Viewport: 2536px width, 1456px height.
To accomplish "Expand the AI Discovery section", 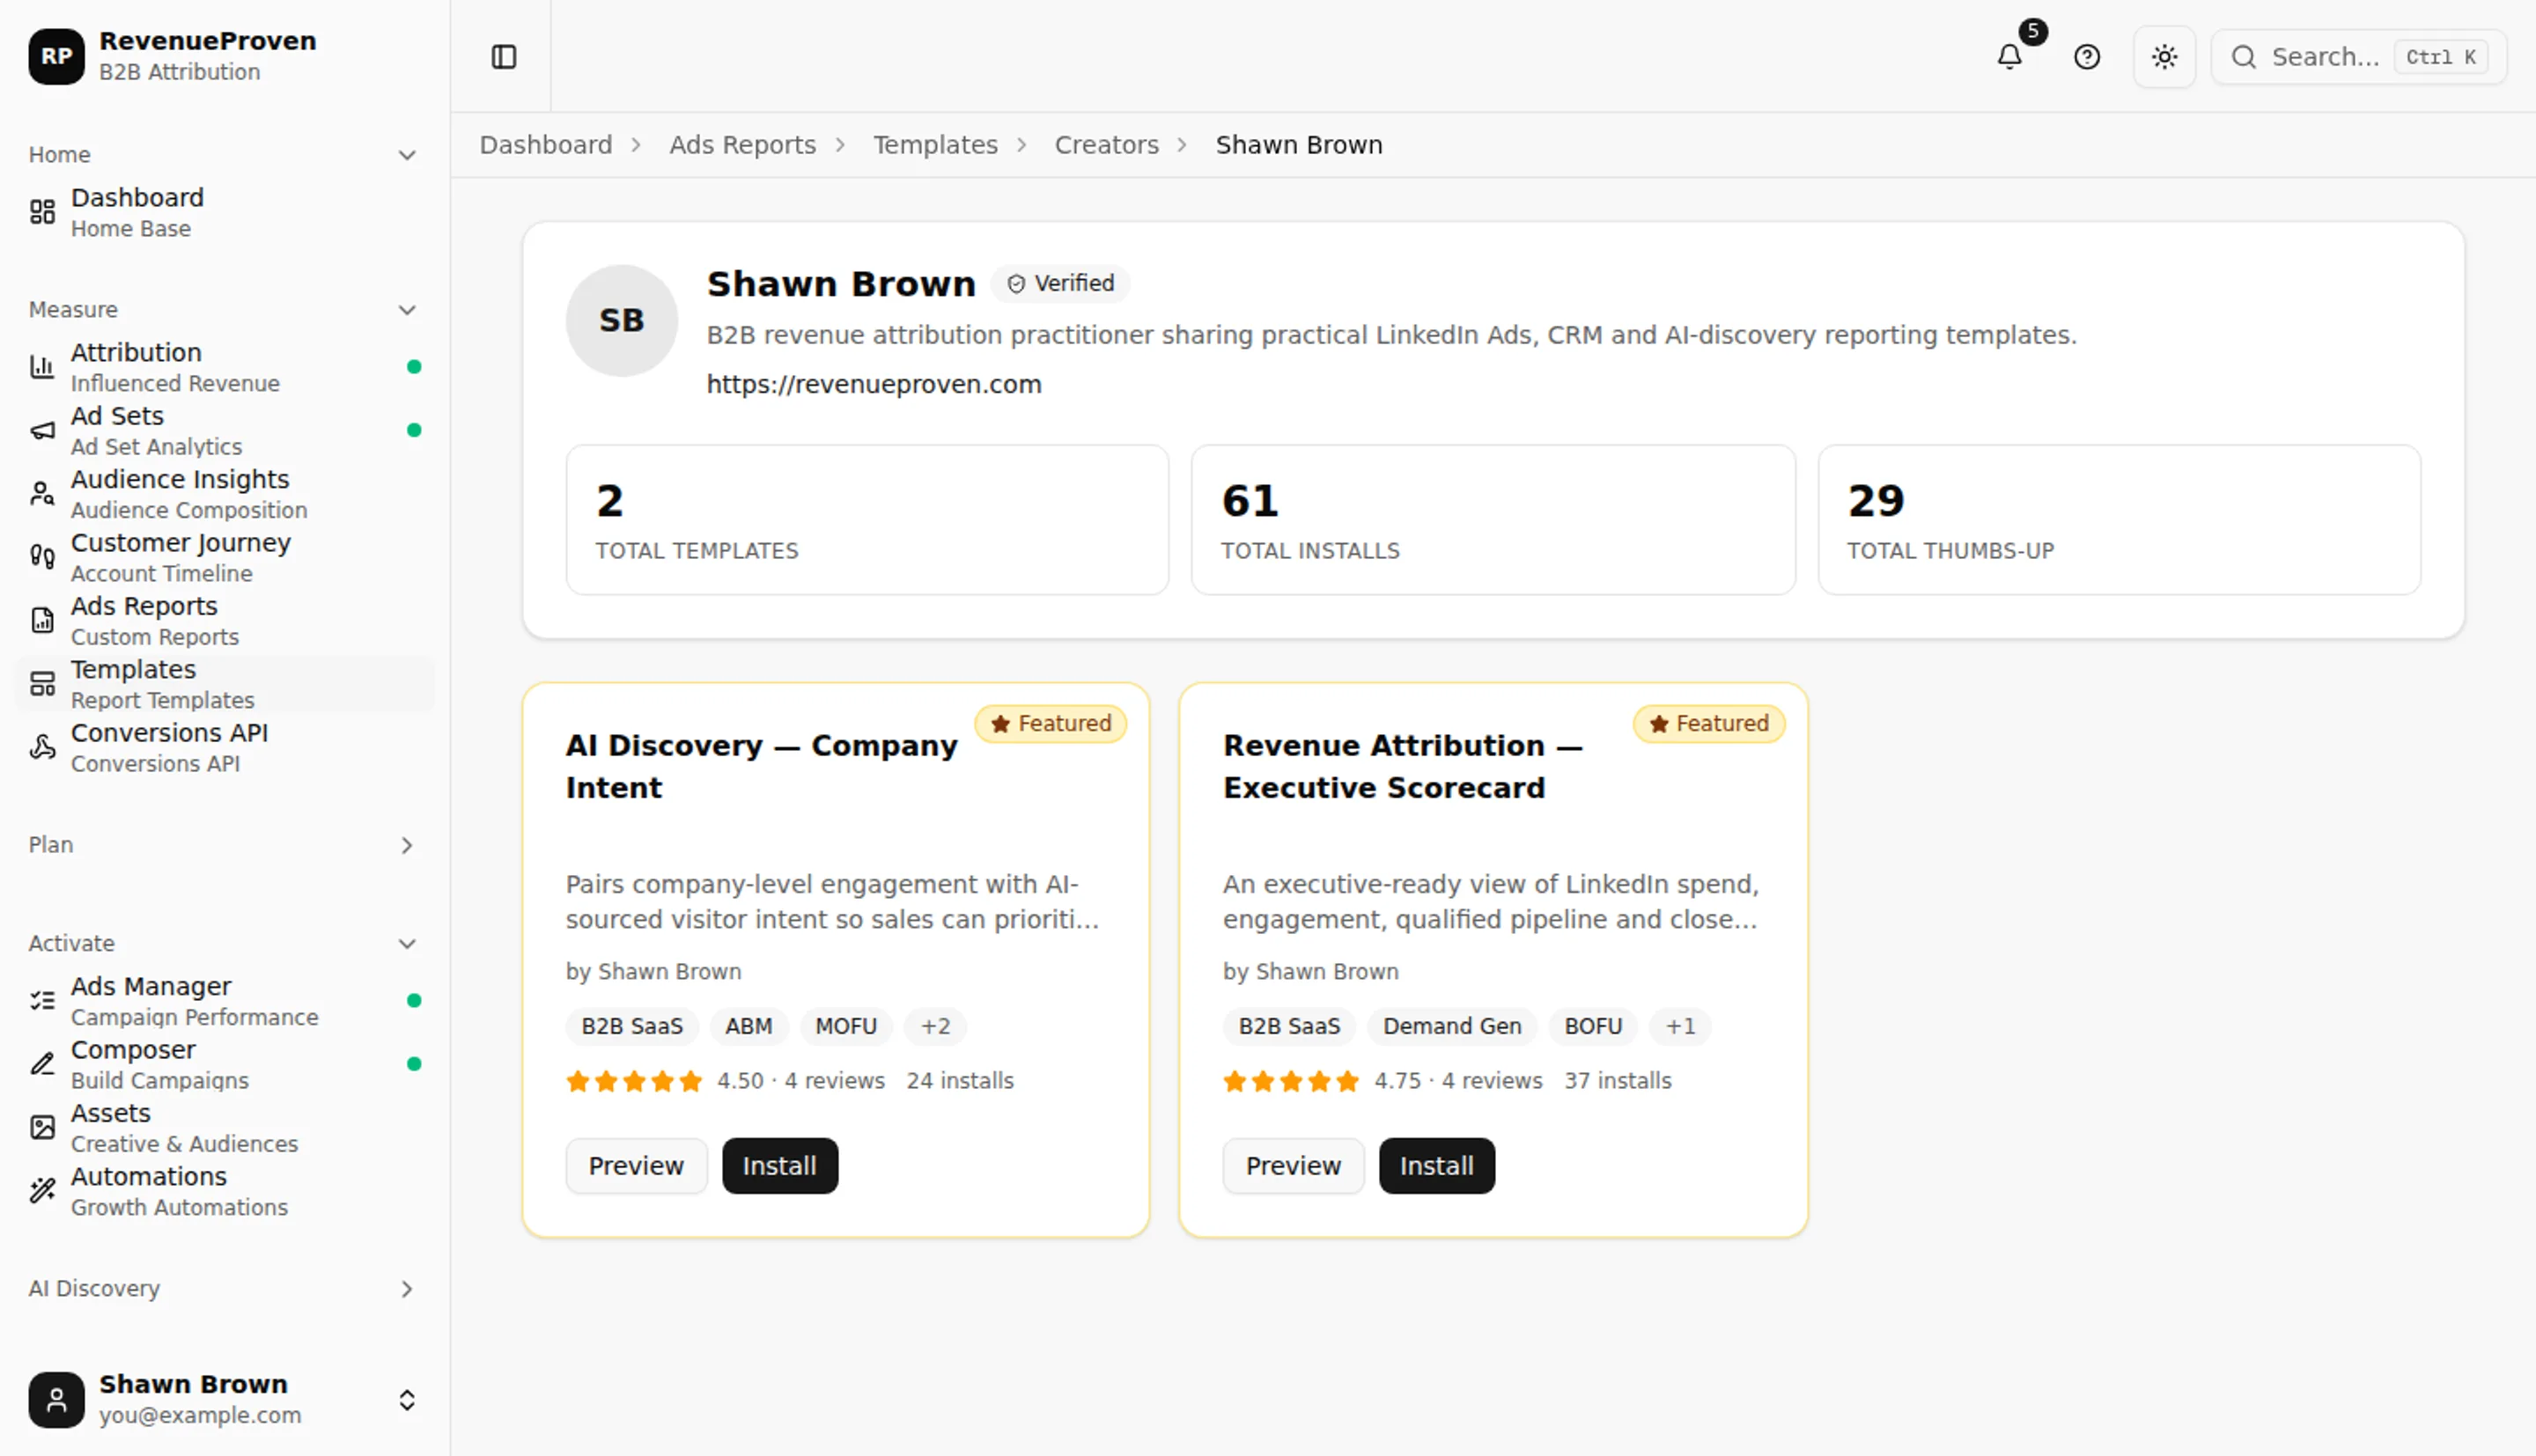I will click(x=224, y=1289).
